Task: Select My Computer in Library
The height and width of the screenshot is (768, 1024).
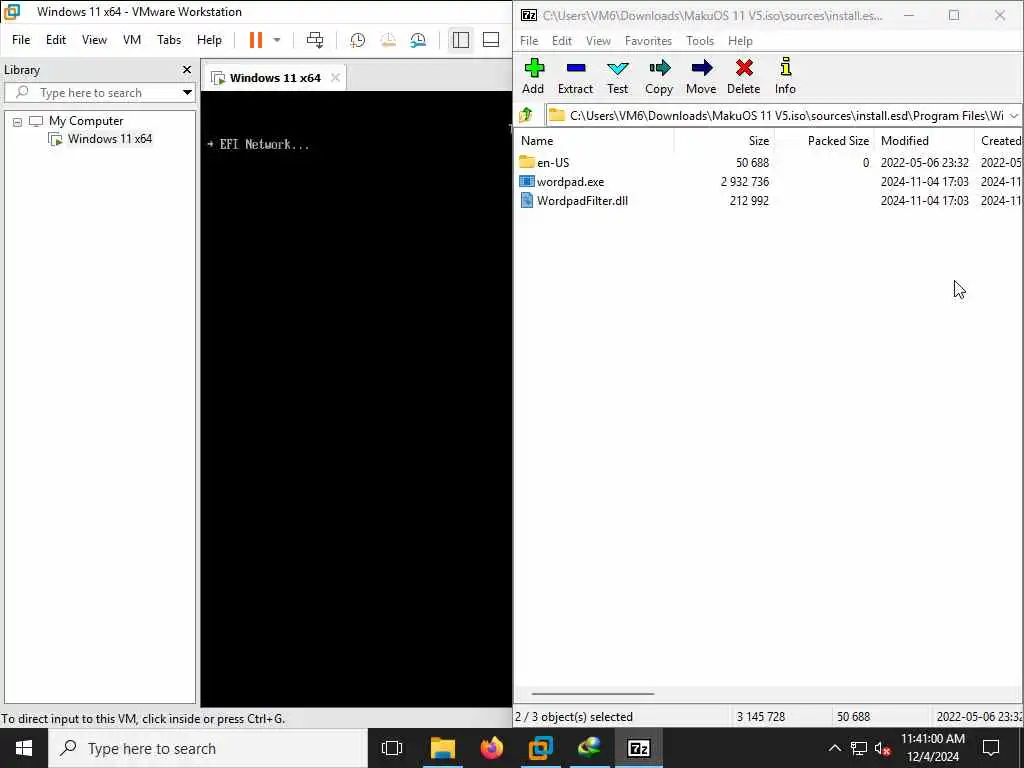Action: [x=86, y=121]
